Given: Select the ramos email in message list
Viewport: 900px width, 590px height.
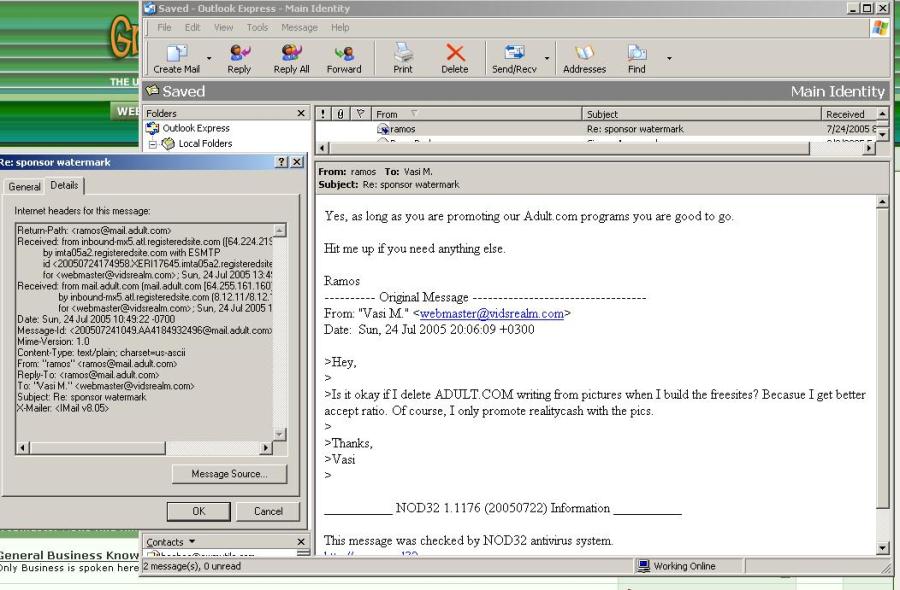Looking at the screenshot, I should point(403,130).
